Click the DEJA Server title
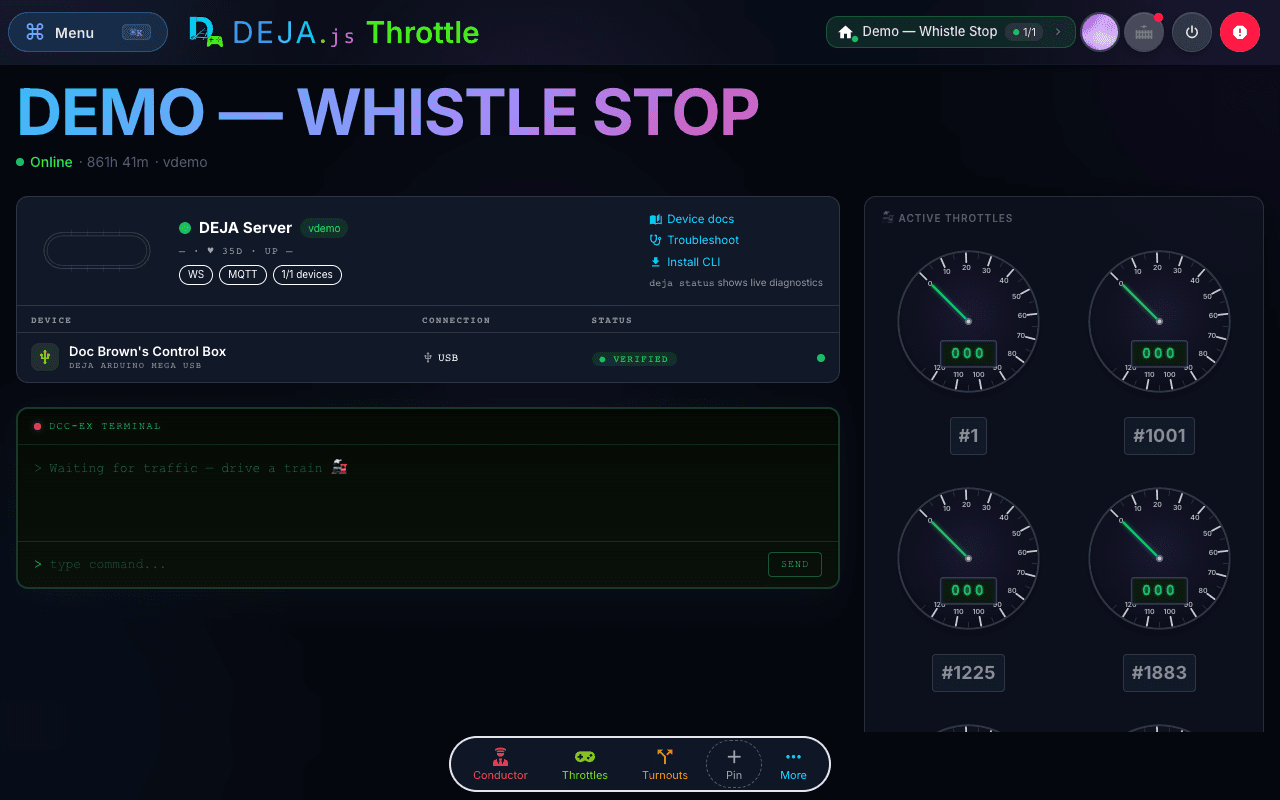The height and width of the screenshot is (800, 1280). pos(245,228)
